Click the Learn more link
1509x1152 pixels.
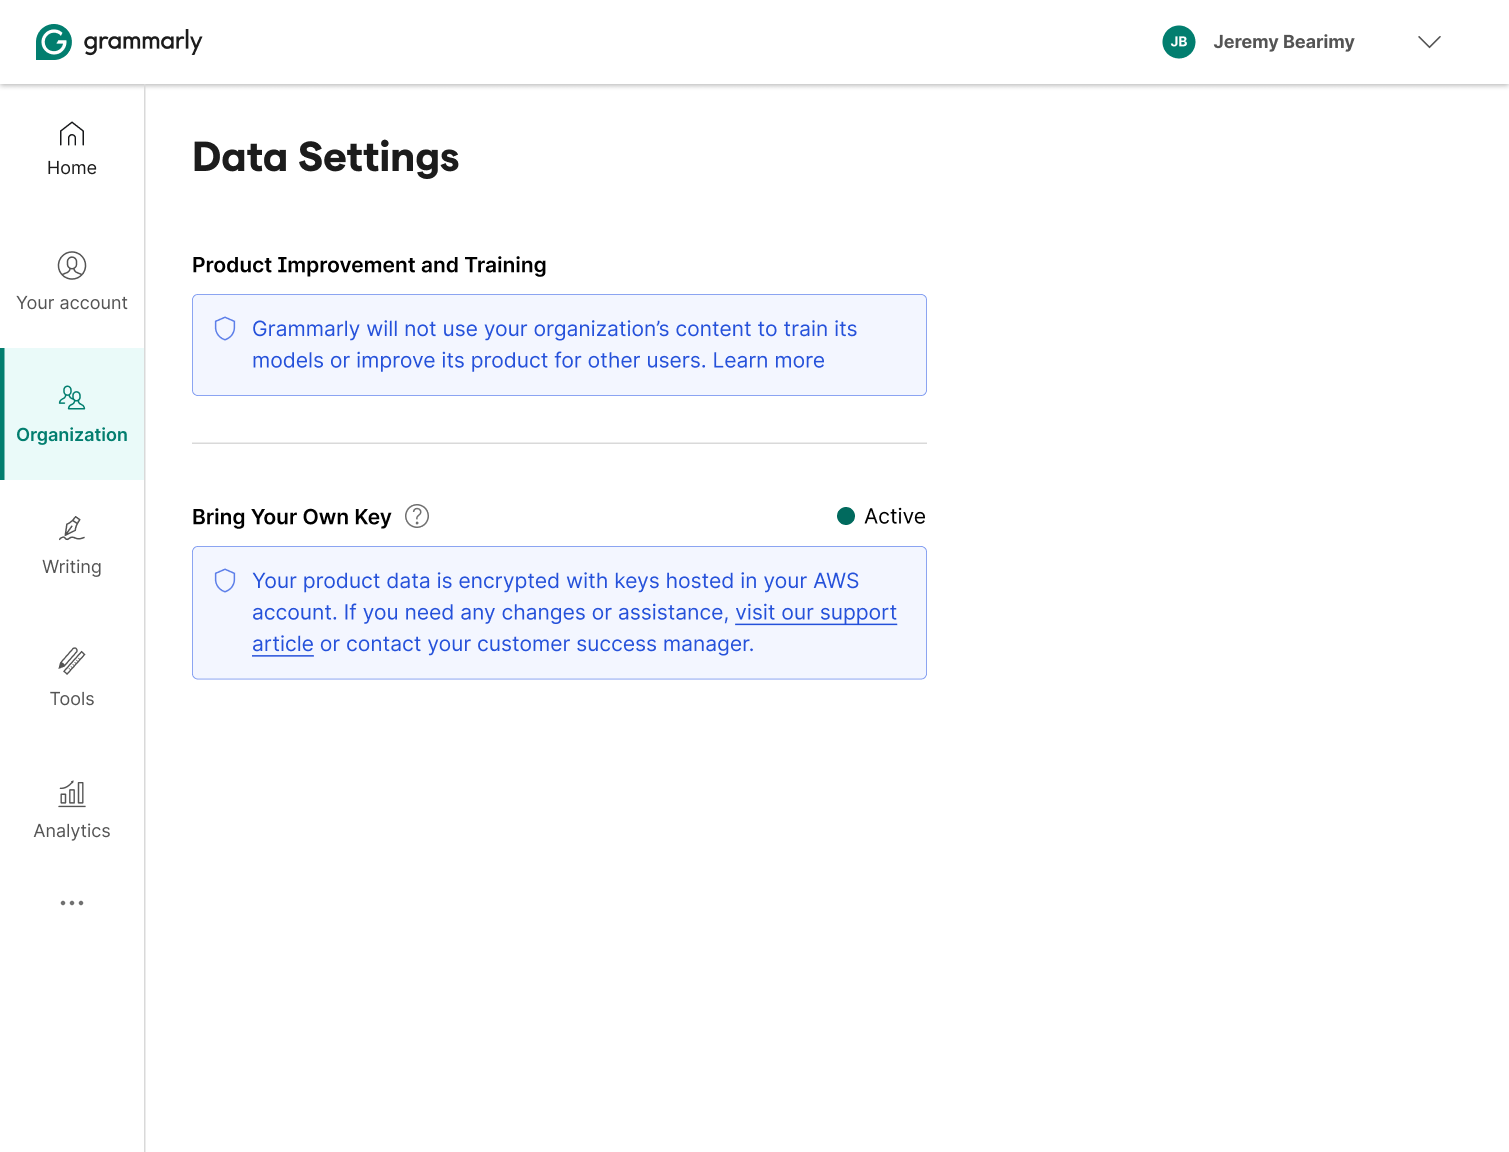[x=768, y=360]
